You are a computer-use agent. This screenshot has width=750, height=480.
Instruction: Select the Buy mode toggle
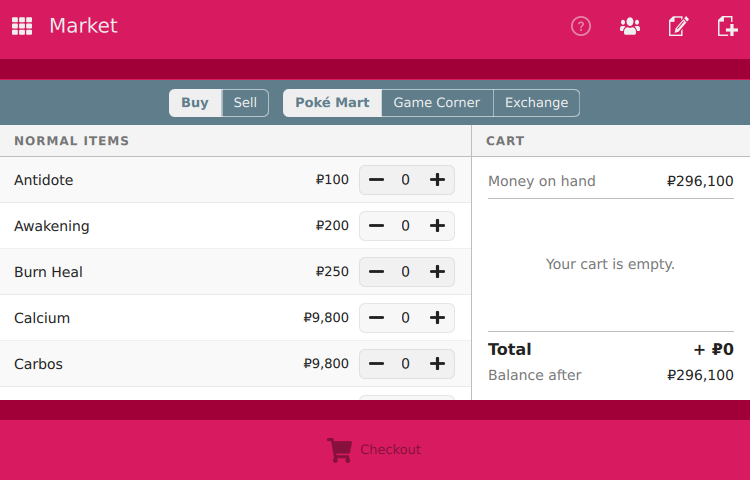(195, 103)
